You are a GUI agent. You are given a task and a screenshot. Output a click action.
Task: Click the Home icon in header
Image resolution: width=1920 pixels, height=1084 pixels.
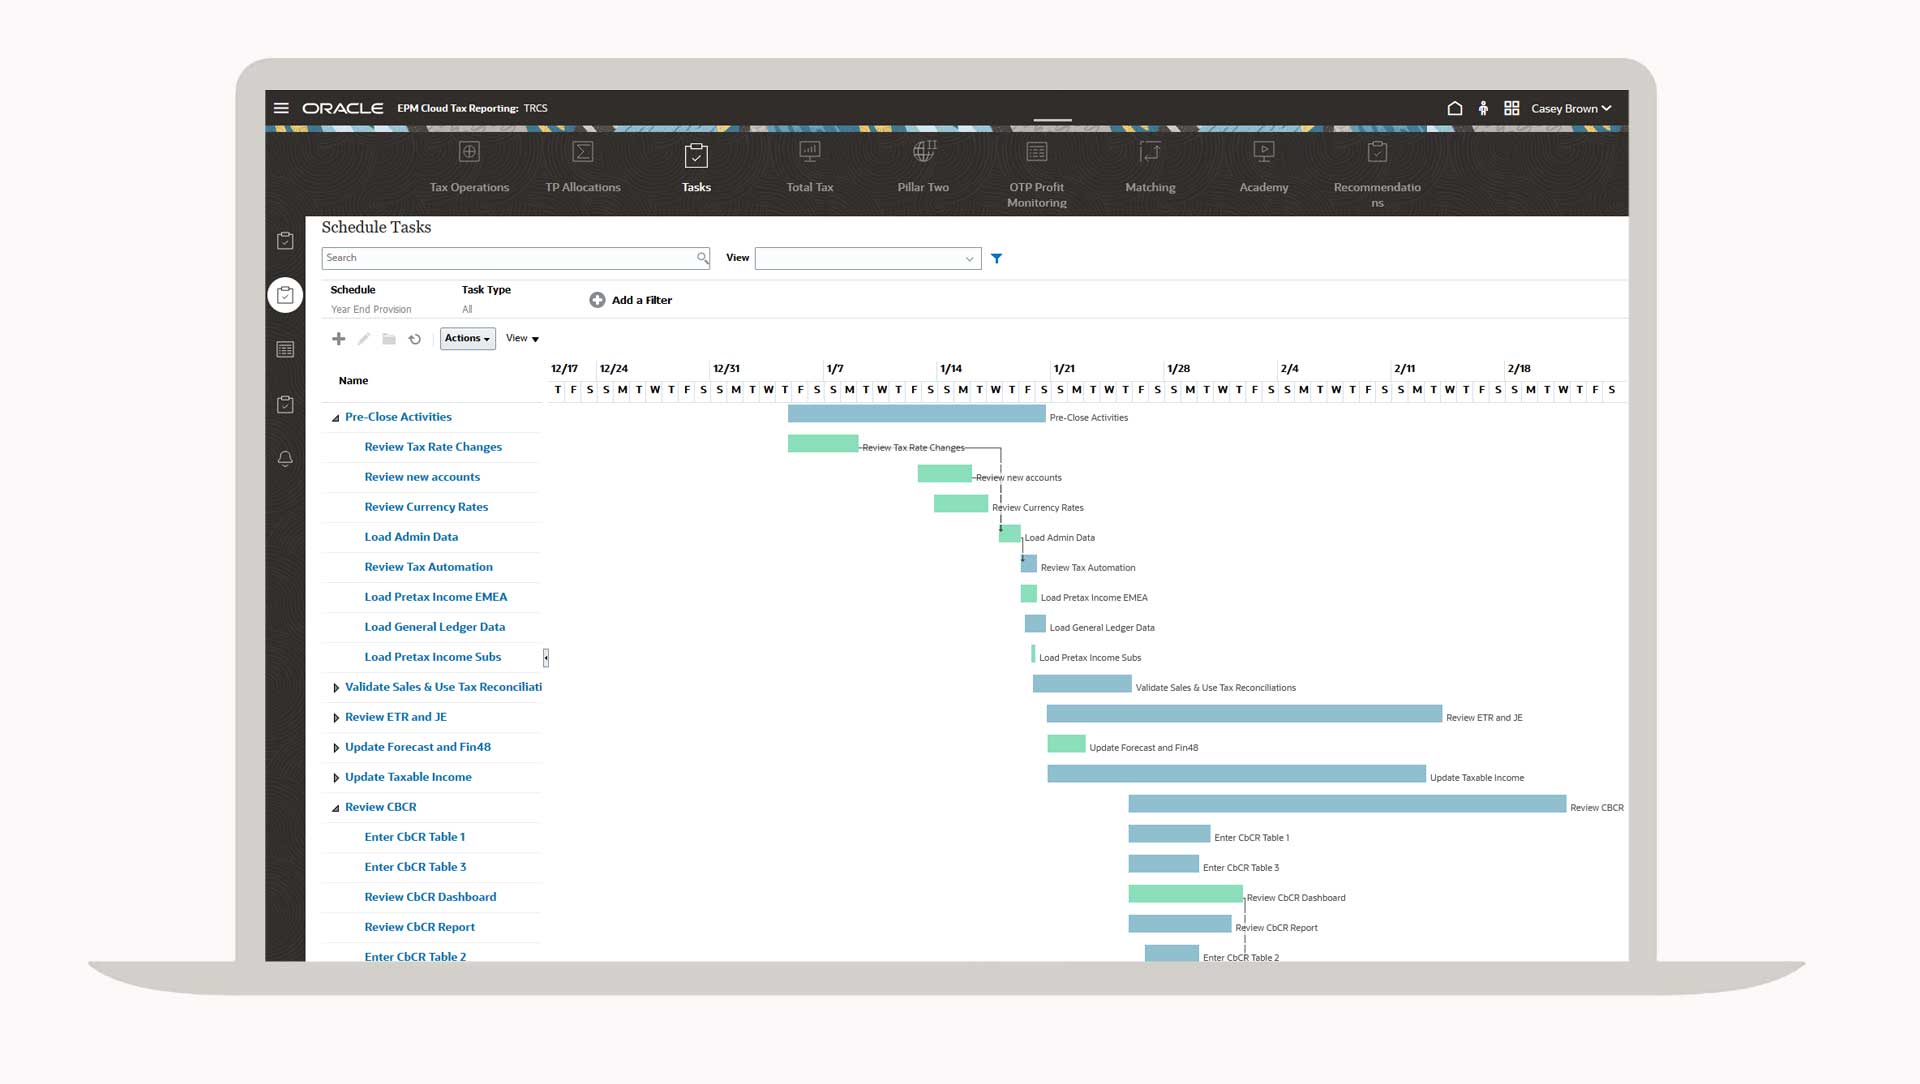(1455, 108)
